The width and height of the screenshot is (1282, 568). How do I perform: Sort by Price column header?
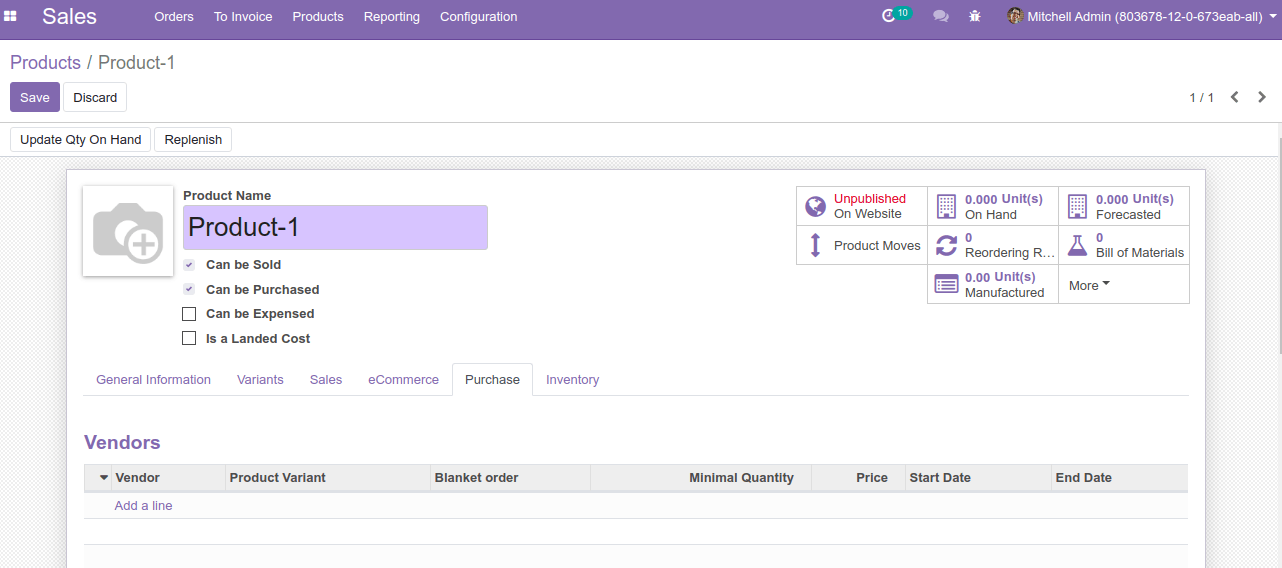pos(858,478)
